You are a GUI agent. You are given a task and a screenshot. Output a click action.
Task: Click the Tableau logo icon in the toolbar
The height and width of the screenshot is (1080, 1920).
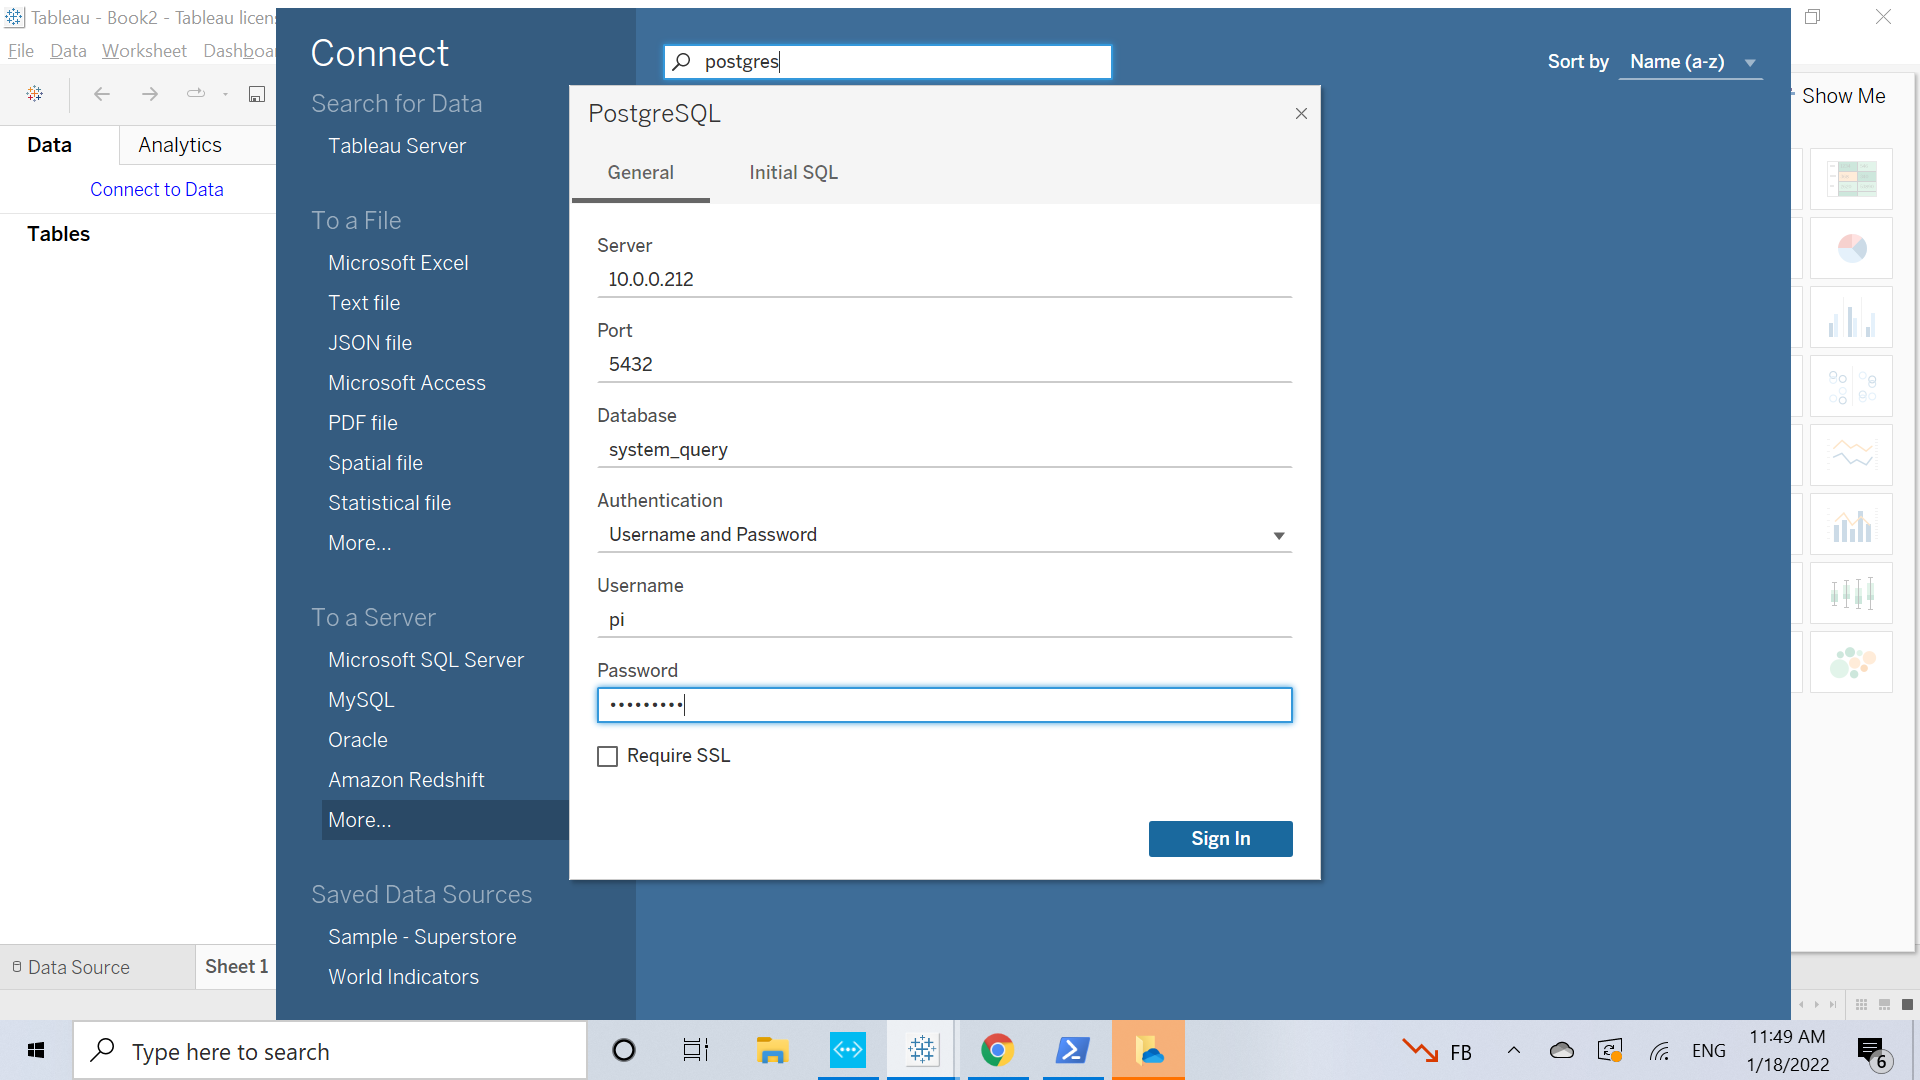[x=35, y=94]
